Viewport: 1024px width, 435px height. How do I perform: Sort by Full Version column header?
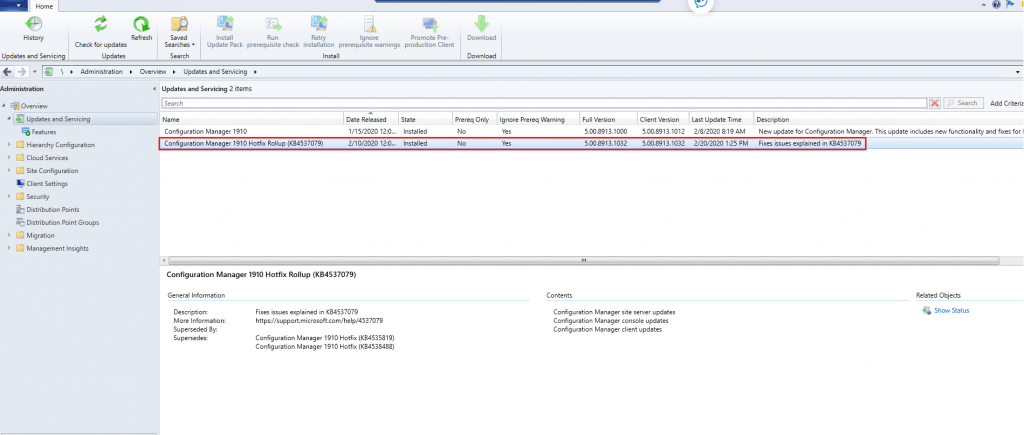click(608, 120)
